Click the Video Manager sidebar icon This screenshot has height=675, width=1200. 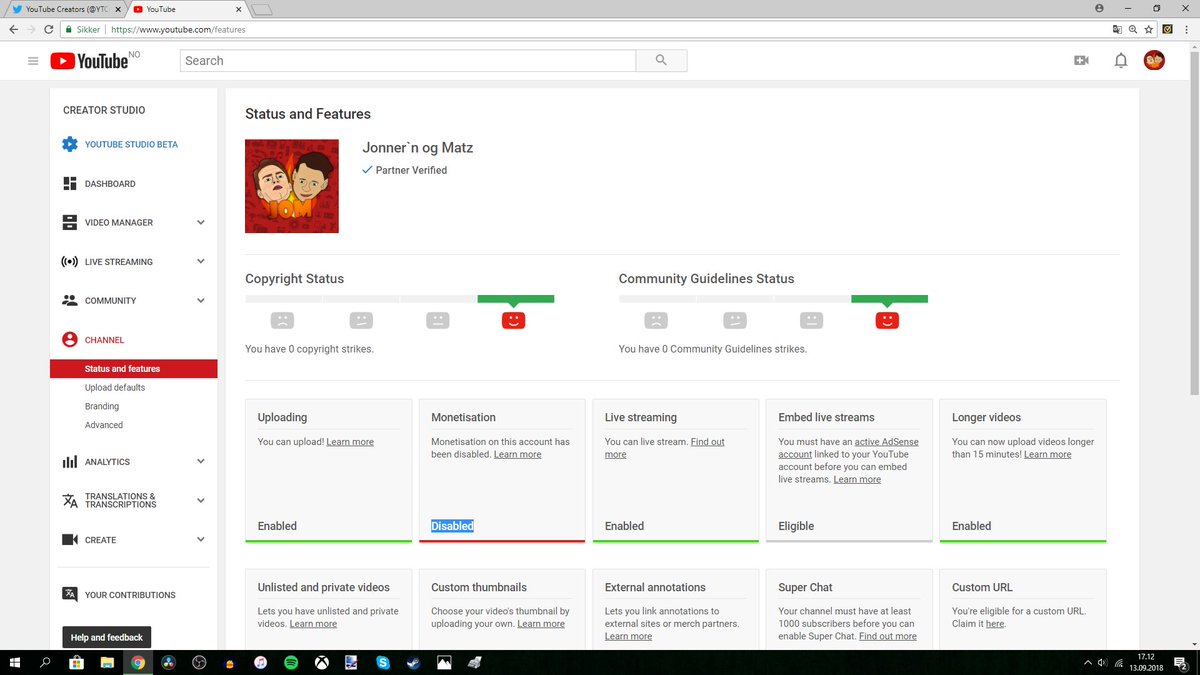[x=70, y=222]
